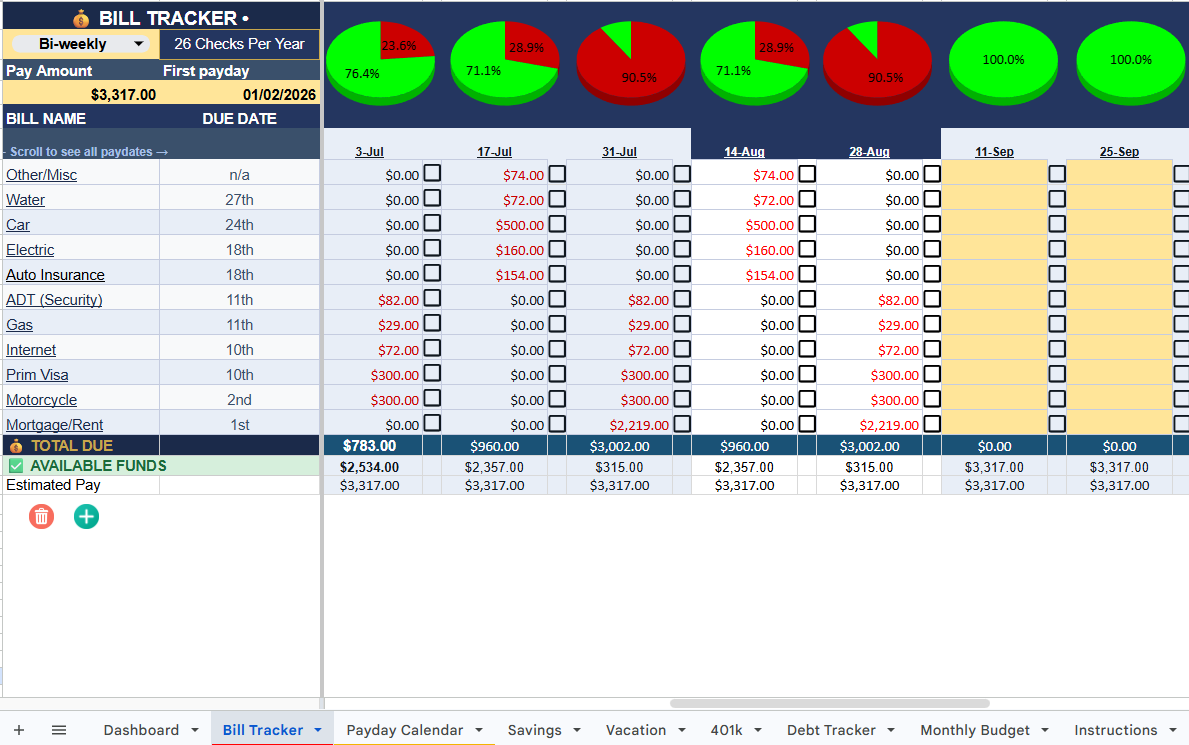1189x745 pixels.
Task: Click the green plus add-bill icon
Action: tap(86, 517)
